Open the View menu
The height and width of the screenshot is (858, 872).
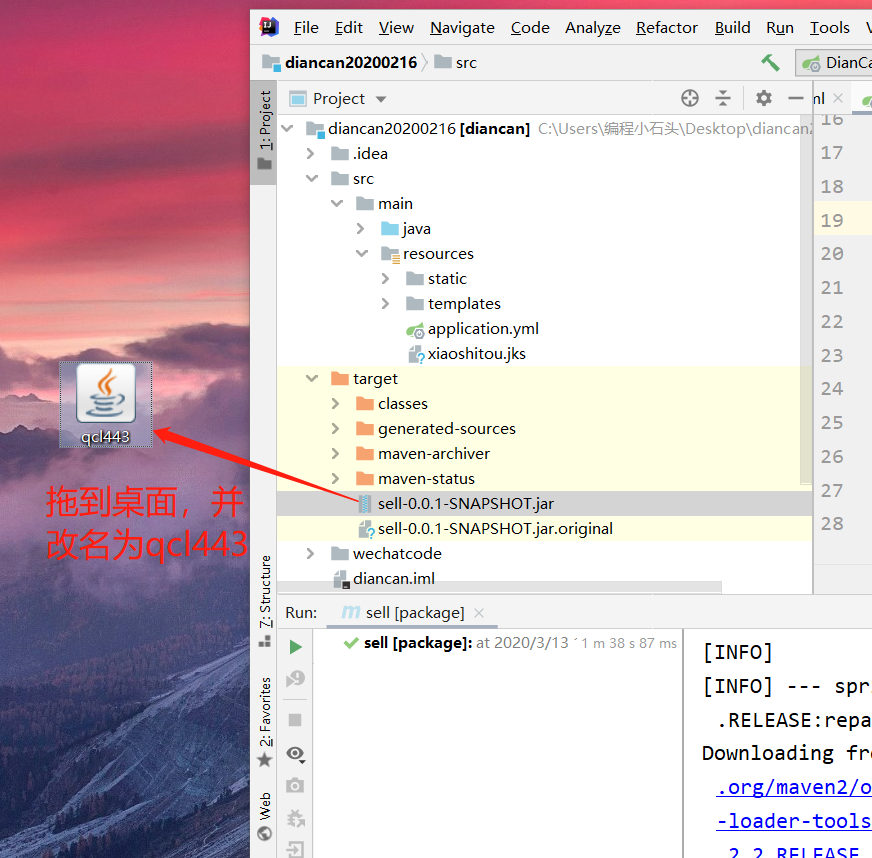tap(396, 27)
